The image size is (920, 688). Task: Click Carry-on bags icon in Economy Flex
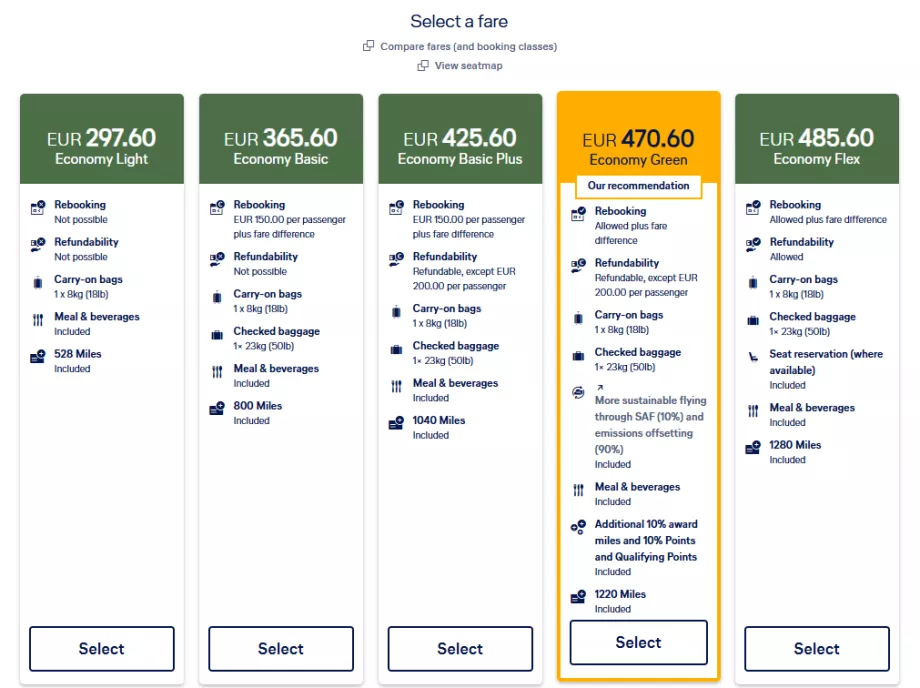point(753,283)
